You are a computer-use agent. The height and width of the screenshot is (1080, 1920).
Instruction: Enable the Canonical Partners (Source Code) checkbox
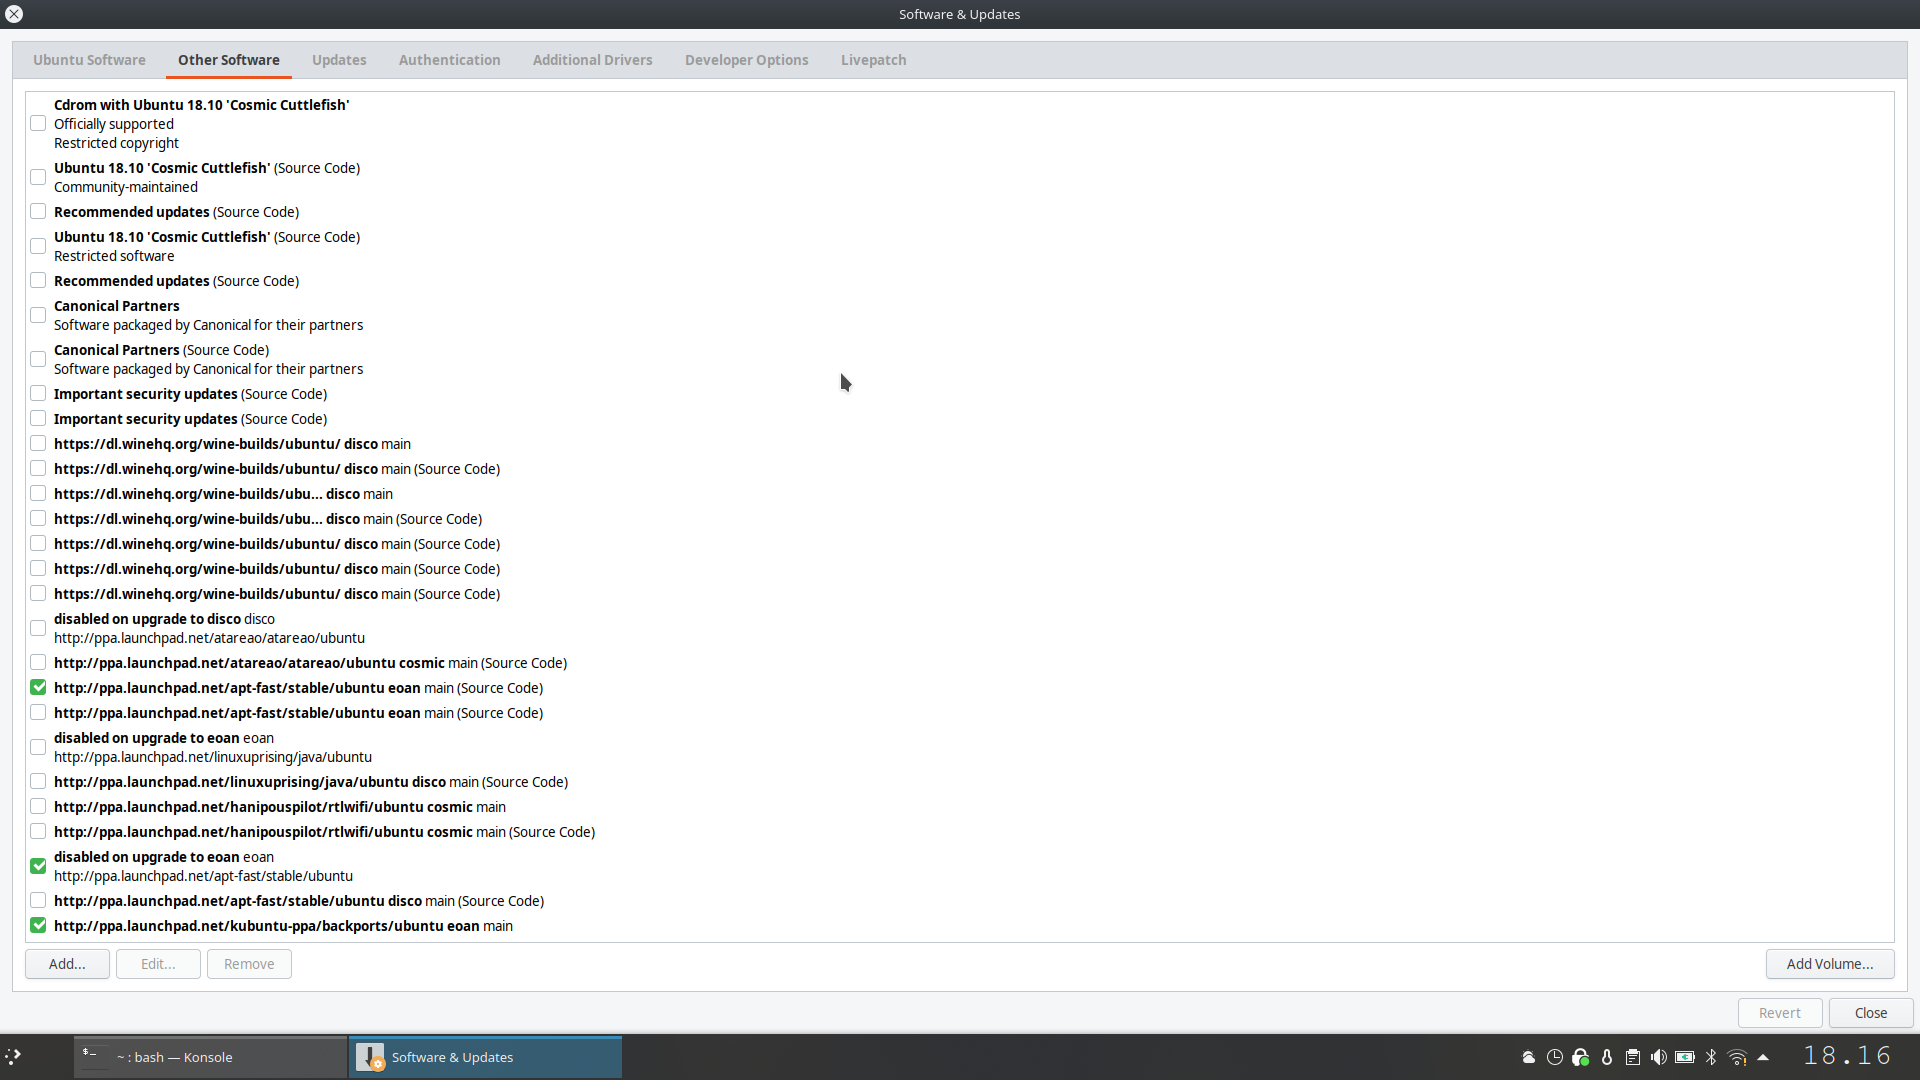coord(38,359)
